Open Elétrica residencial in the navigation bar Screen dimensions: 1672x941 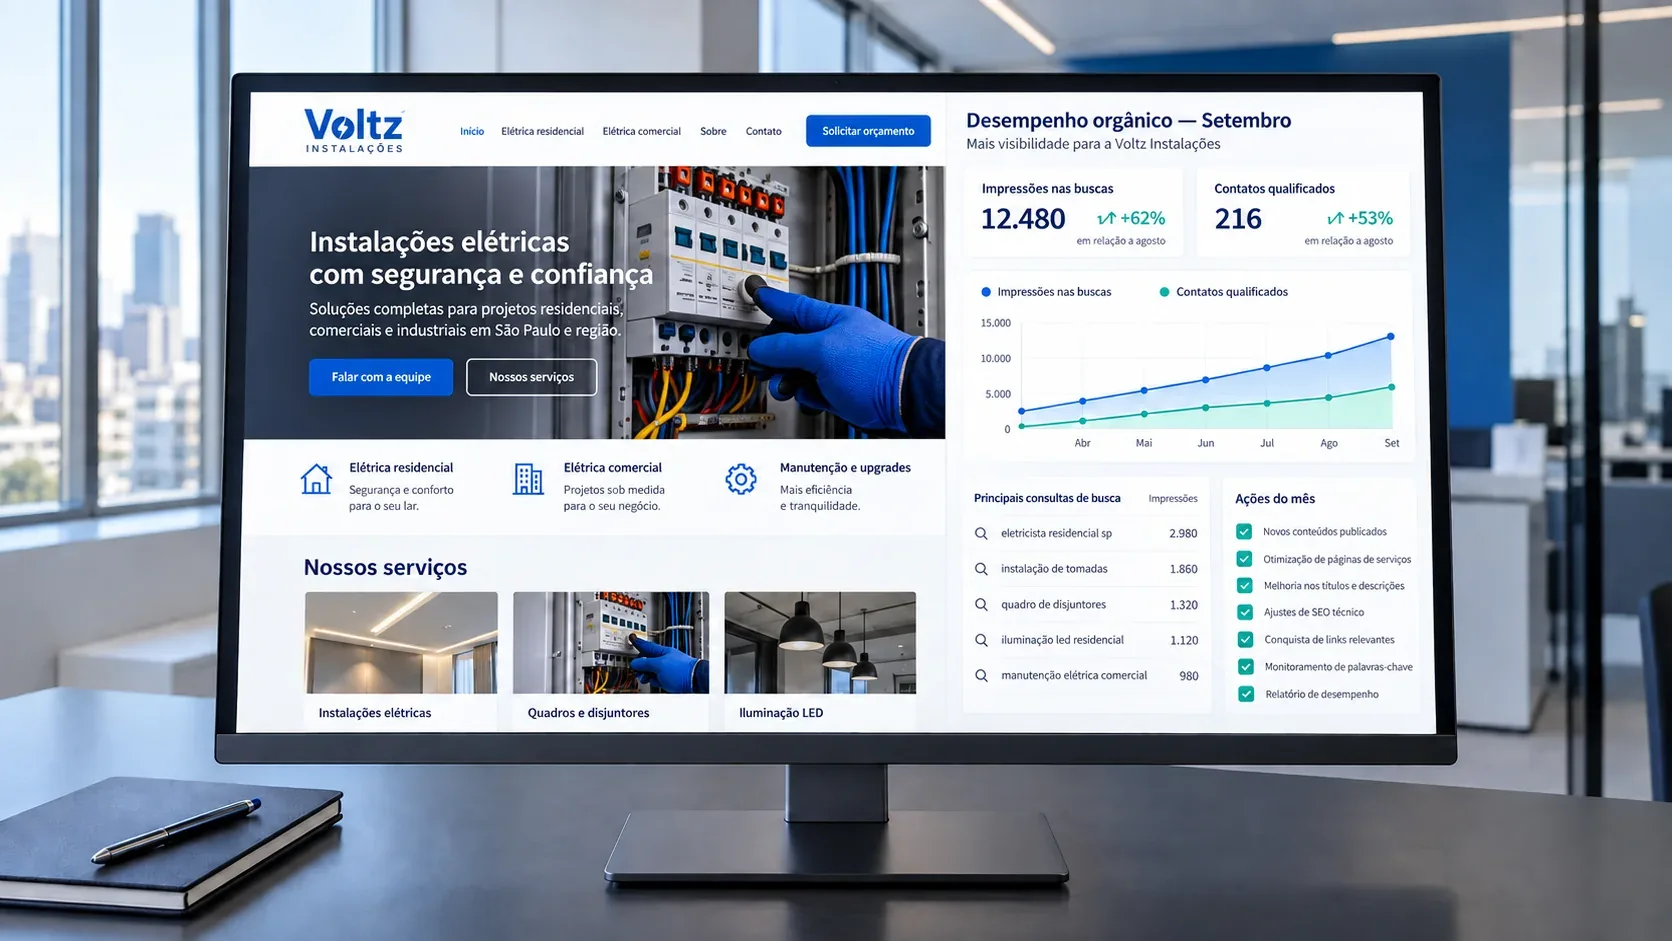[542, 131]
